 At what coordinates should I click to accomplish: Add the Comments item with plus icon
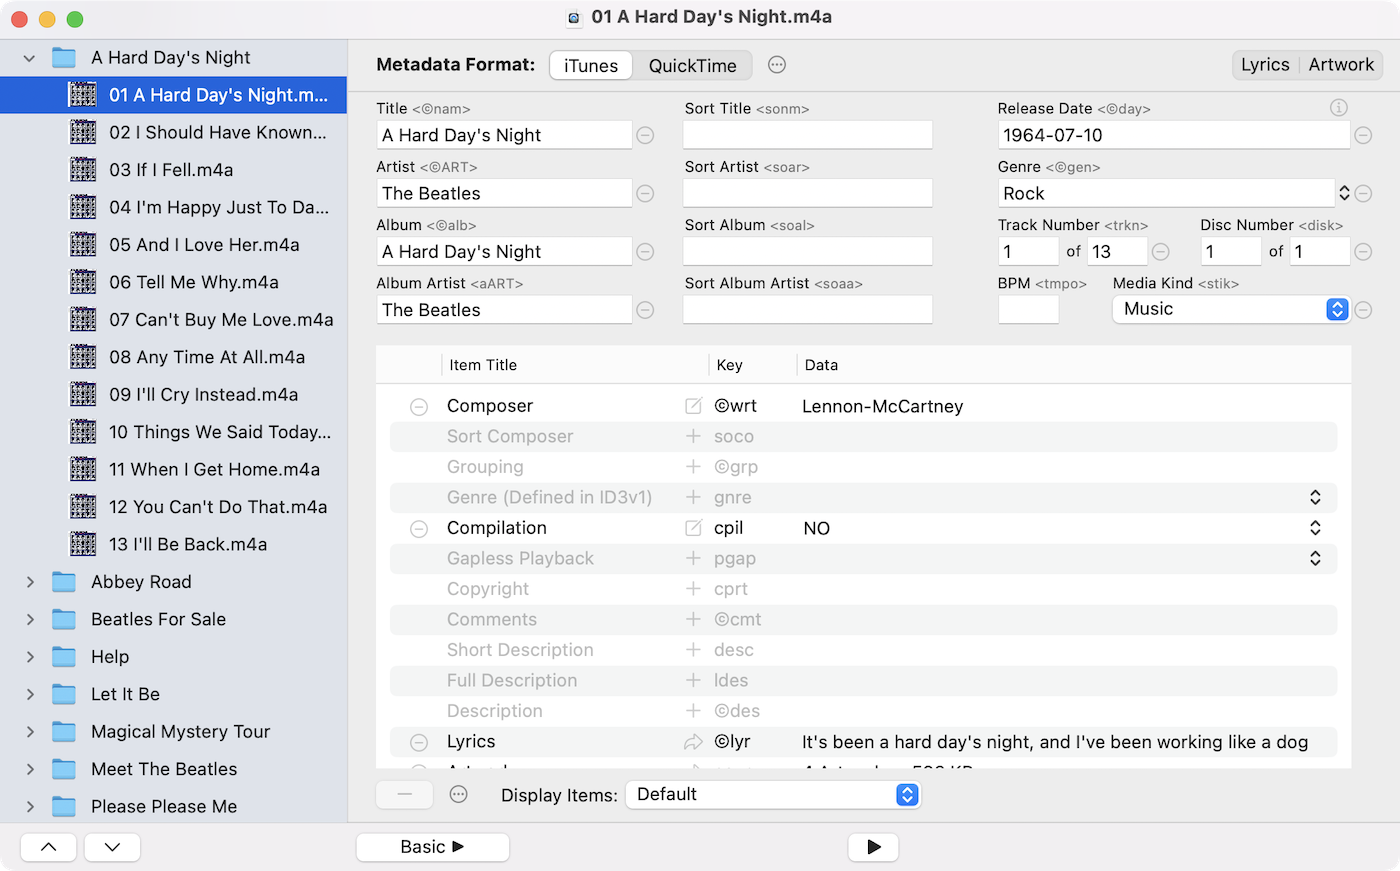(x=693, y=619)
